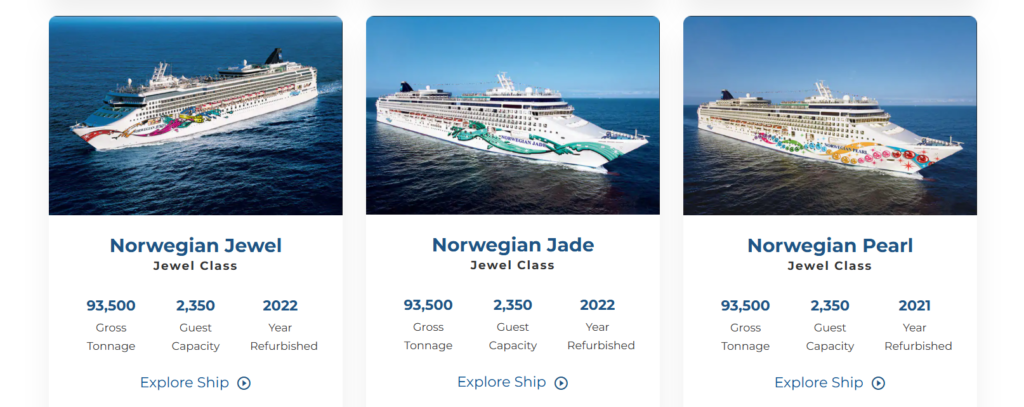Viewport: 1024px width, 407px height.
Task: Click the circled arrow icon under Norwegian Pearl
Action: [878, 383]
